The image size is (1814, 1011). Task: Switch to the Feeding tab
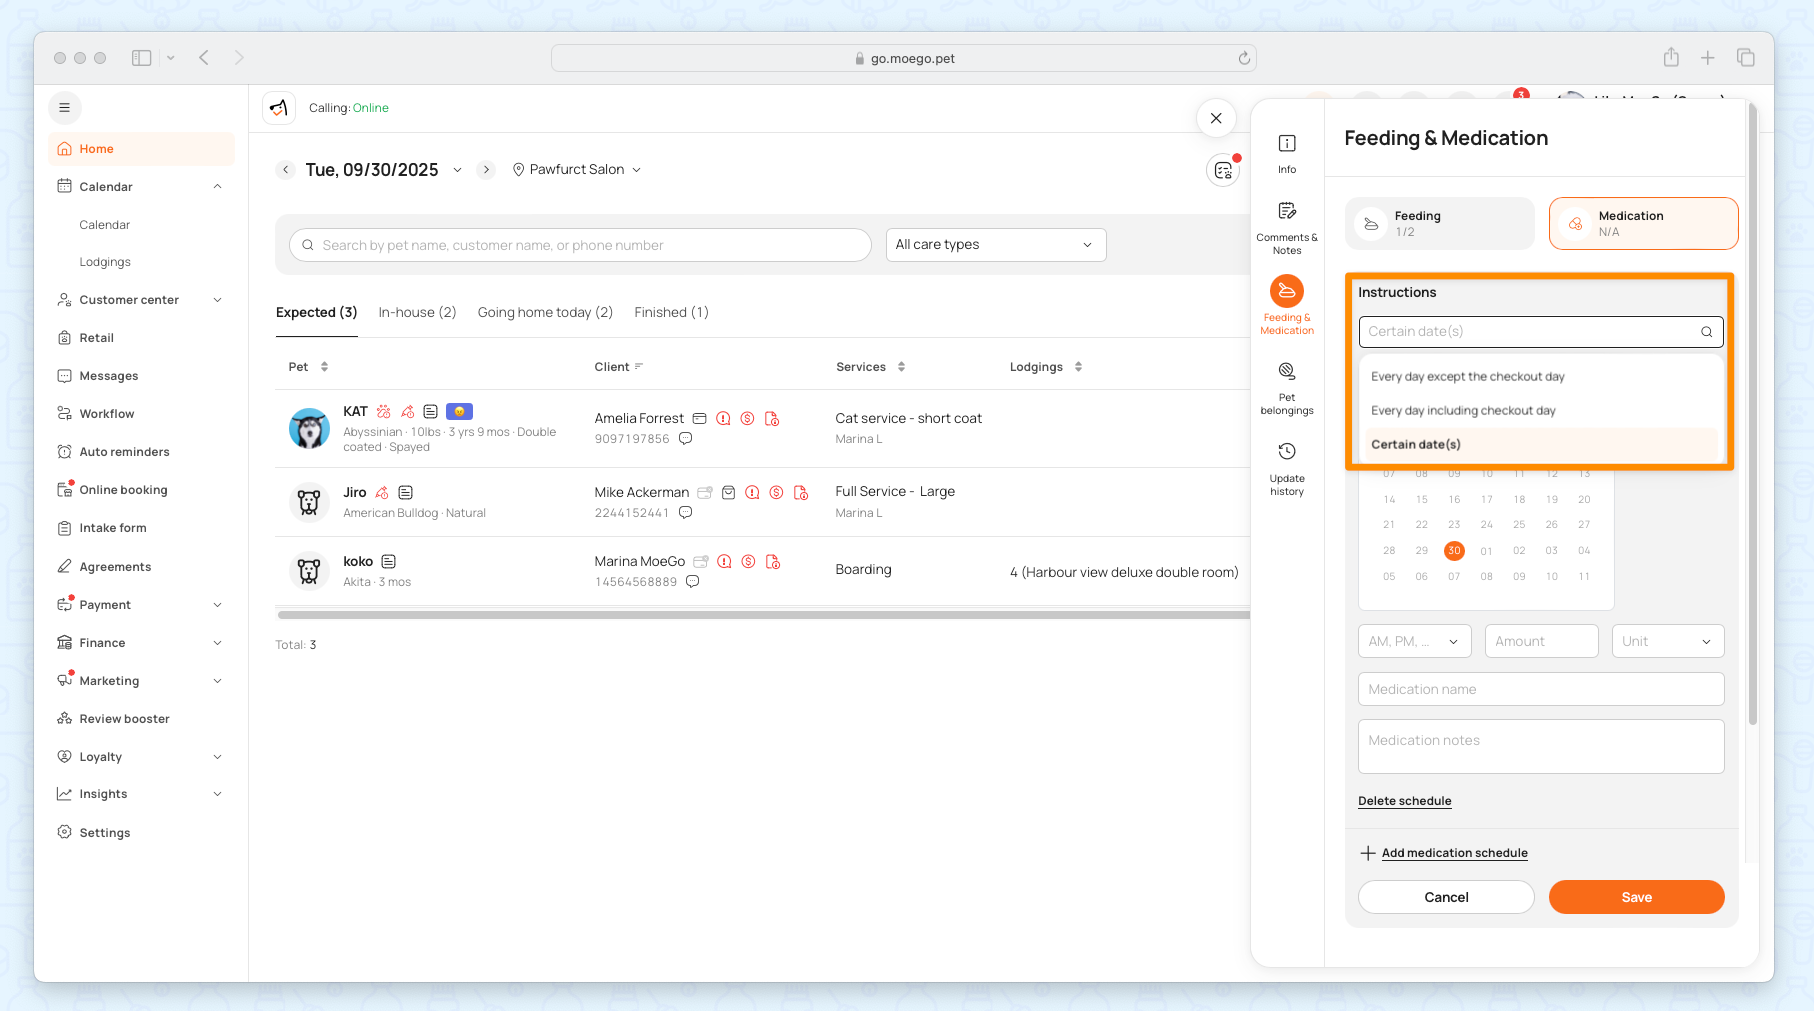click(x=1439, y=223)
